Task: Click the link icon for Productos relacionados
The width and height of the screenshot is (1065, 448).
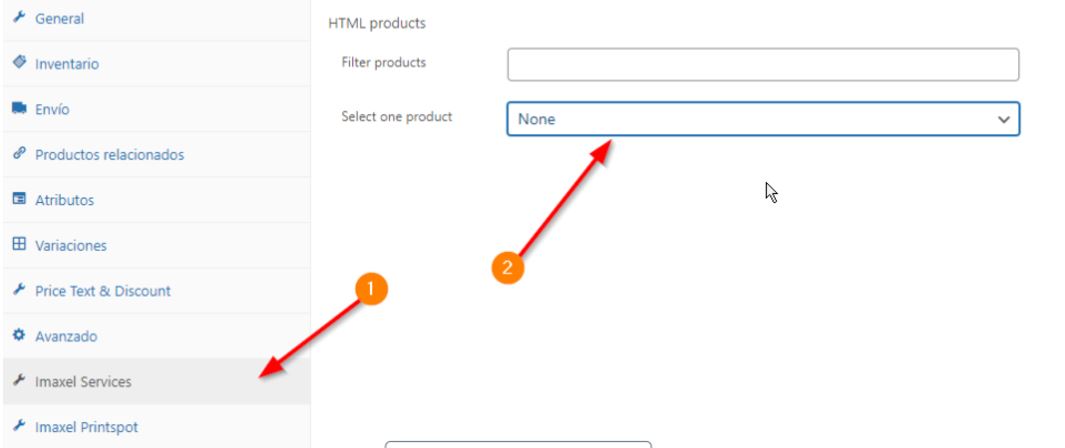Action: coord(18,154)
